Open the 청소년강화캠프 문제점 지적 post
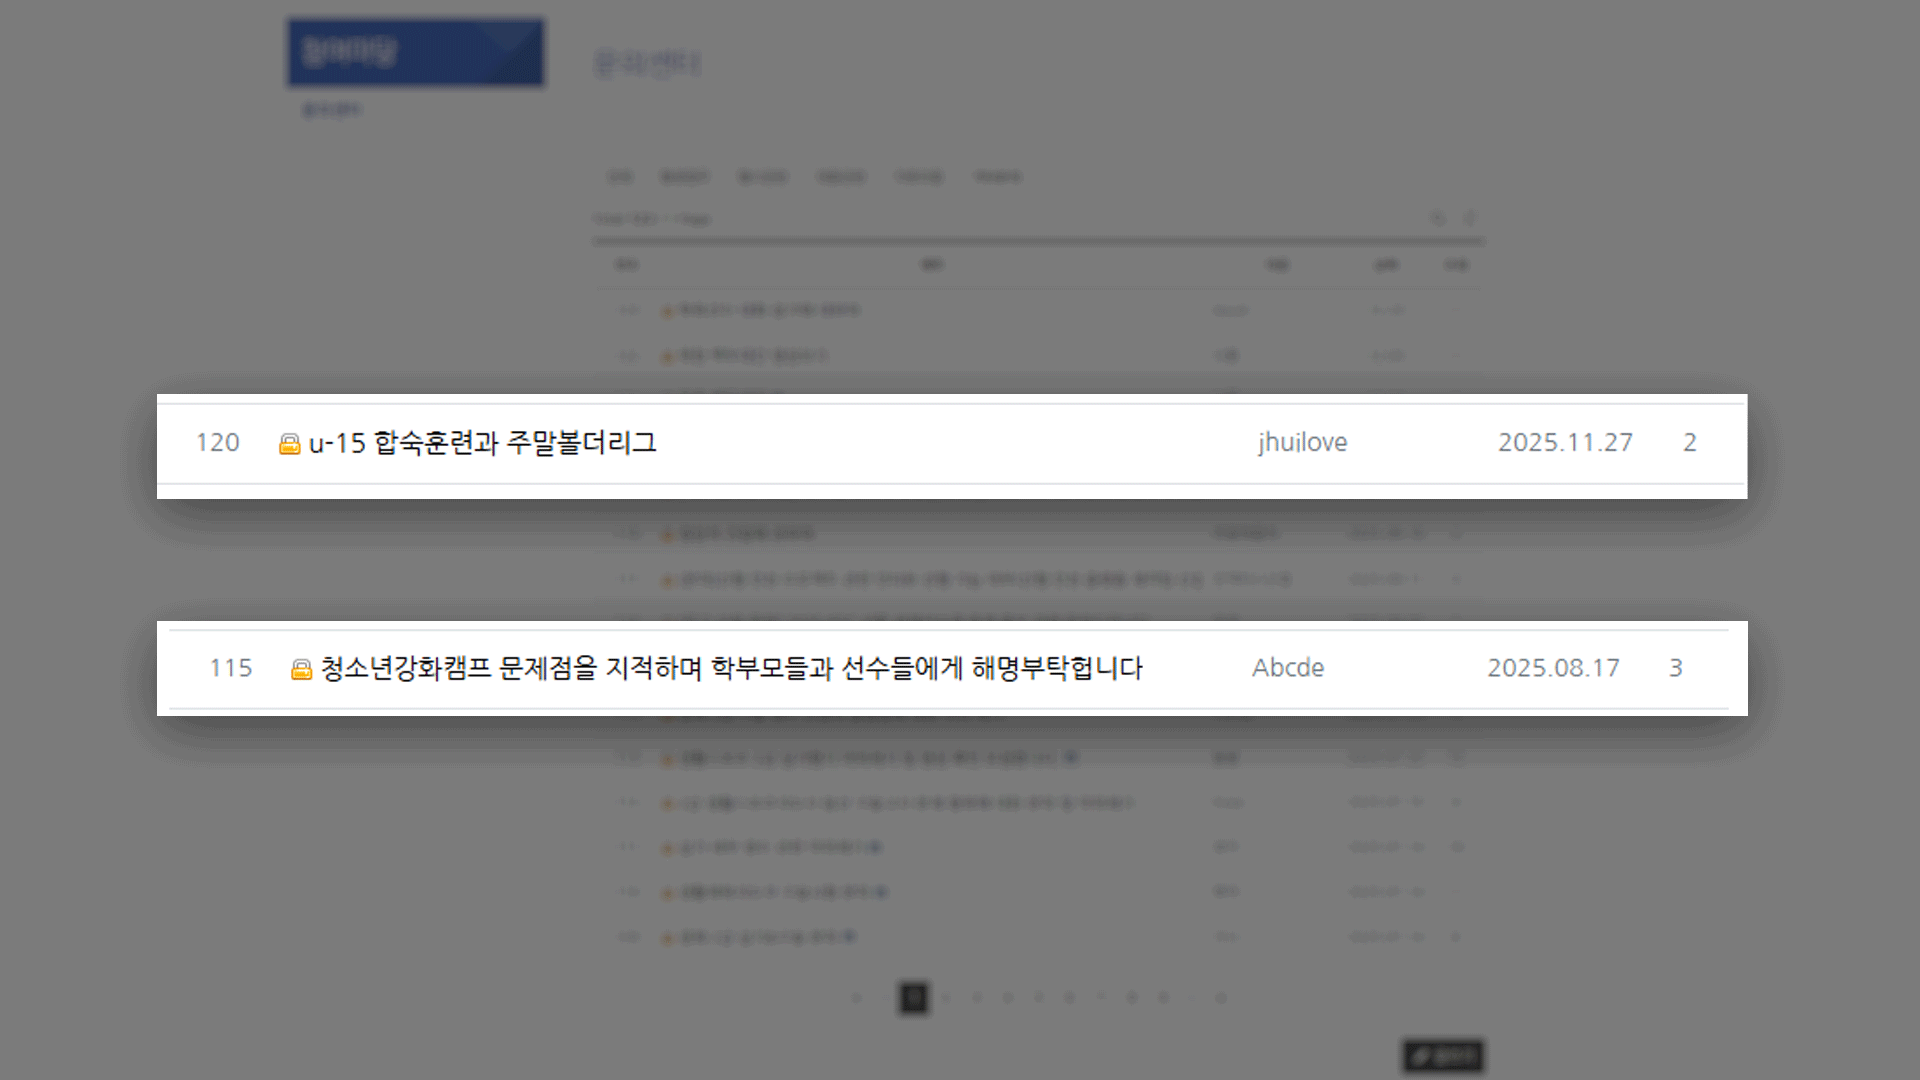 coord(731,668)
